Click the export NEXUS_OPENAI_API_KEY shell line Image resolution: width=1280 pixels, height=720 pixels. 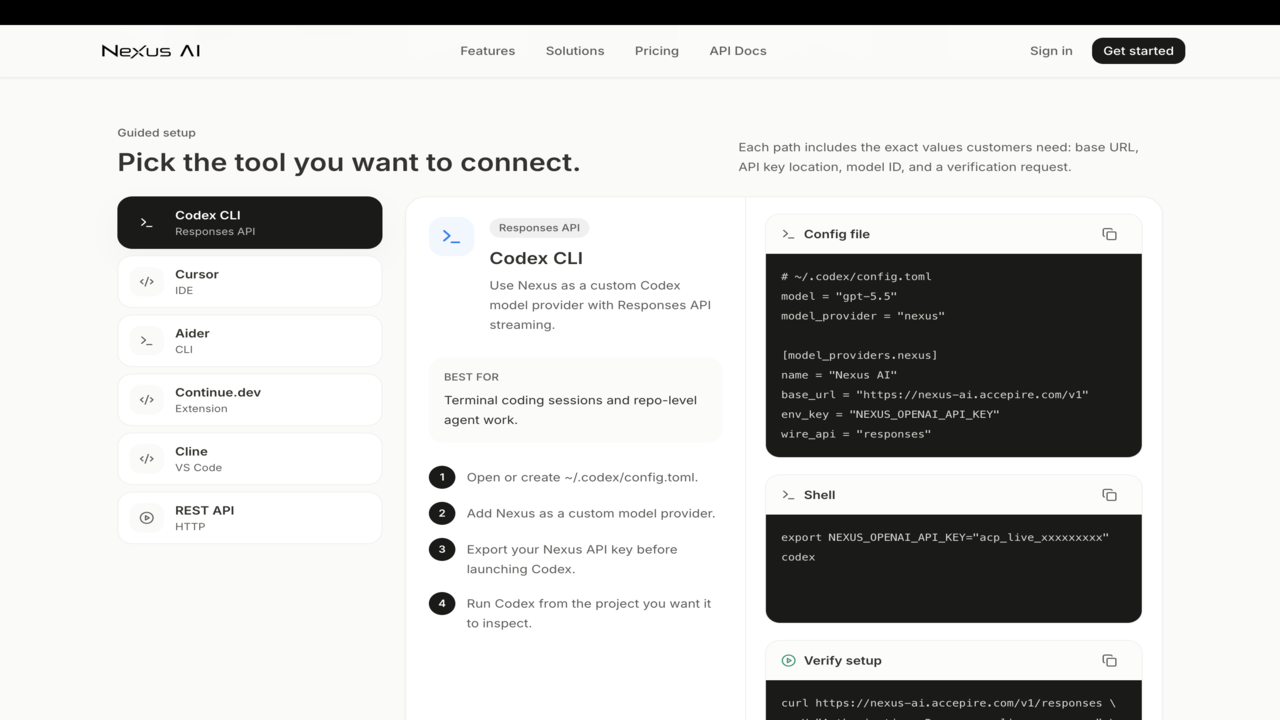click(945, 537)
